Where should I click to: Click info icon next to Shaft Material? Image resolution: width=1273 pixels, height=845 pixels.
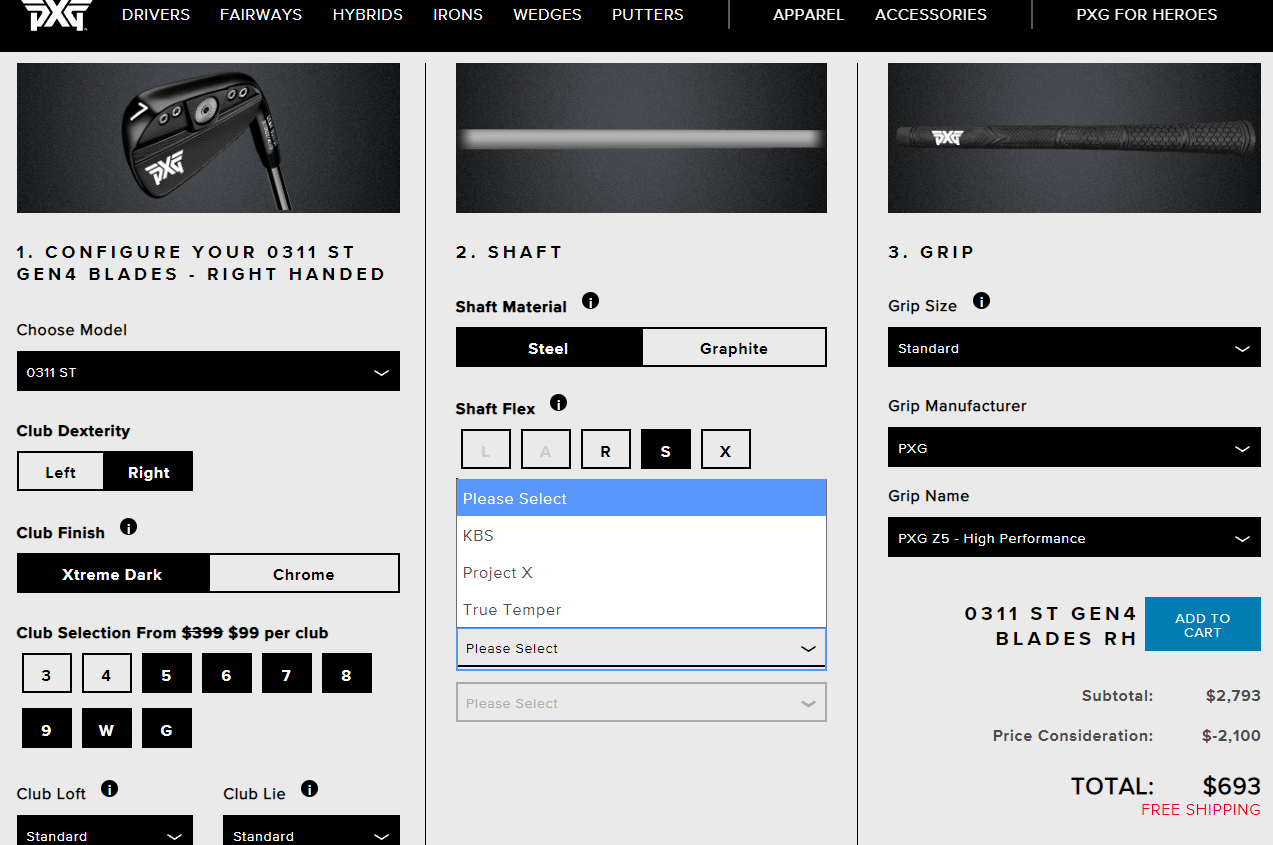(x=590, y=301)
